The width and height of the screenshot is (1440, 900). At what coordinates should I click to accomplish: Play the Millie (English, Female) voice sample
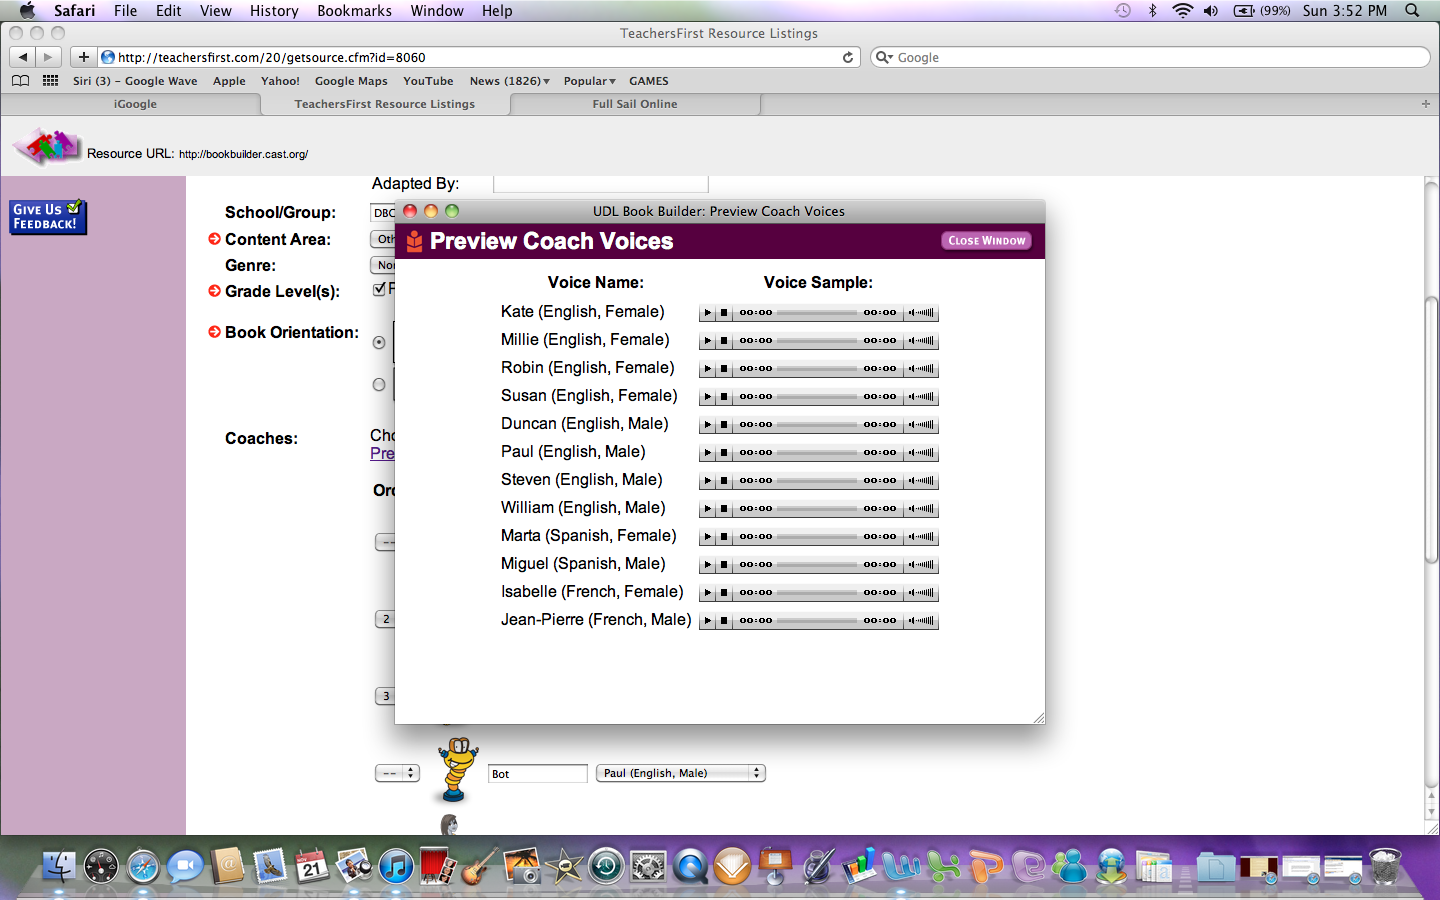(x=708, y=341)
